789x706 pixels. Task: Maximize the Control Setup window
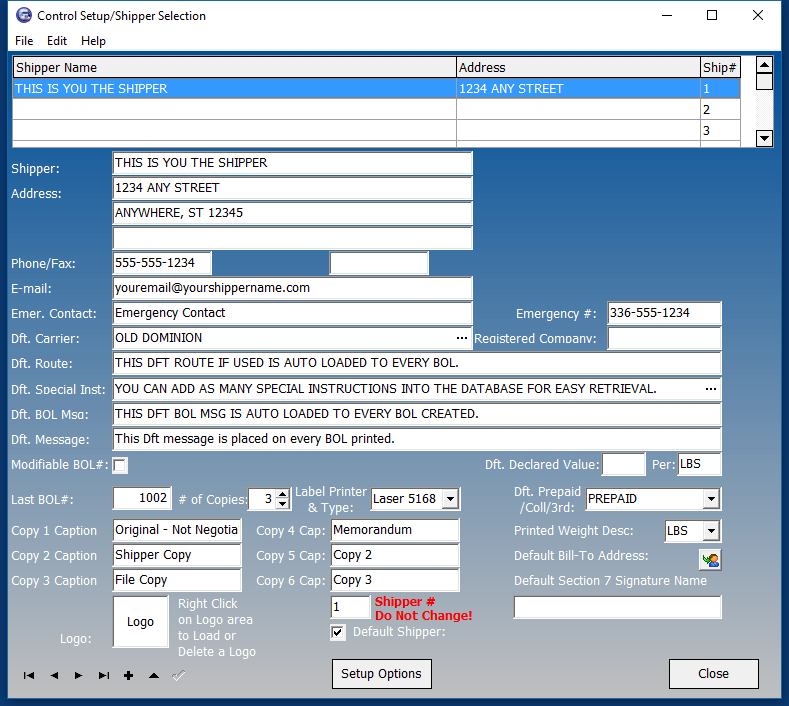(x=712, y=16)
